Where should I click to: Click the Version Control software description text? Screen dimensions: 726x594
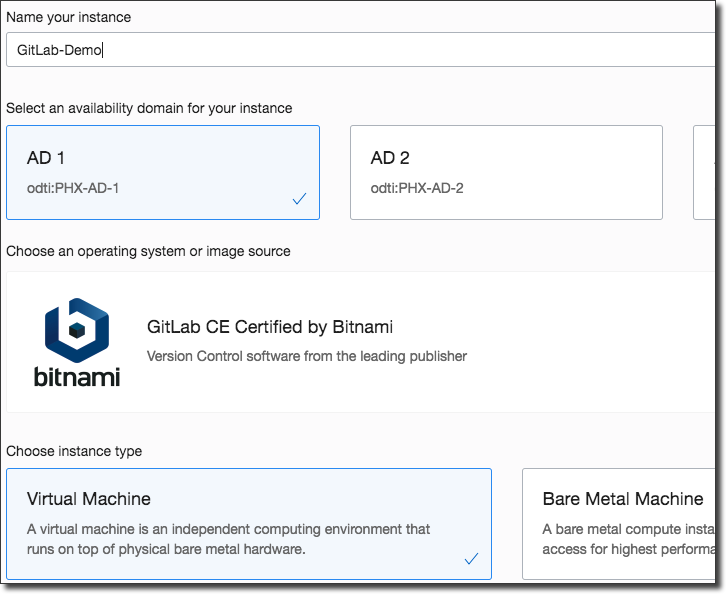[x=306, y=356]
